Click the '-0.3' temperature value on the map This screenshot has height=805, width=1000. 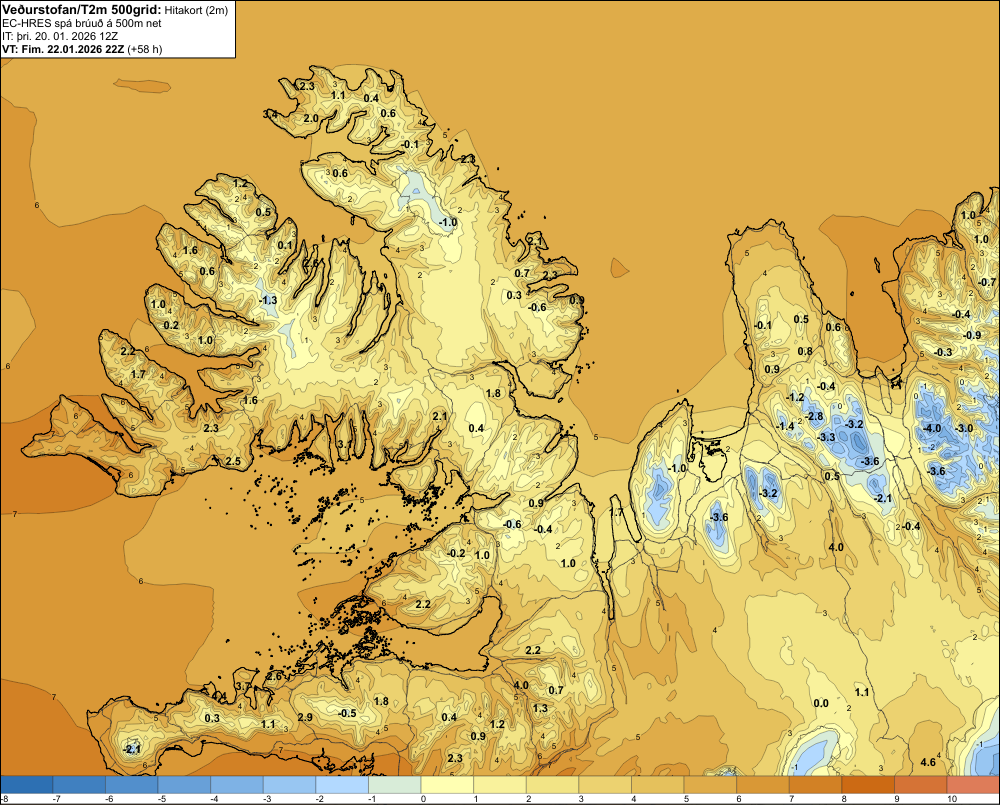943,352
